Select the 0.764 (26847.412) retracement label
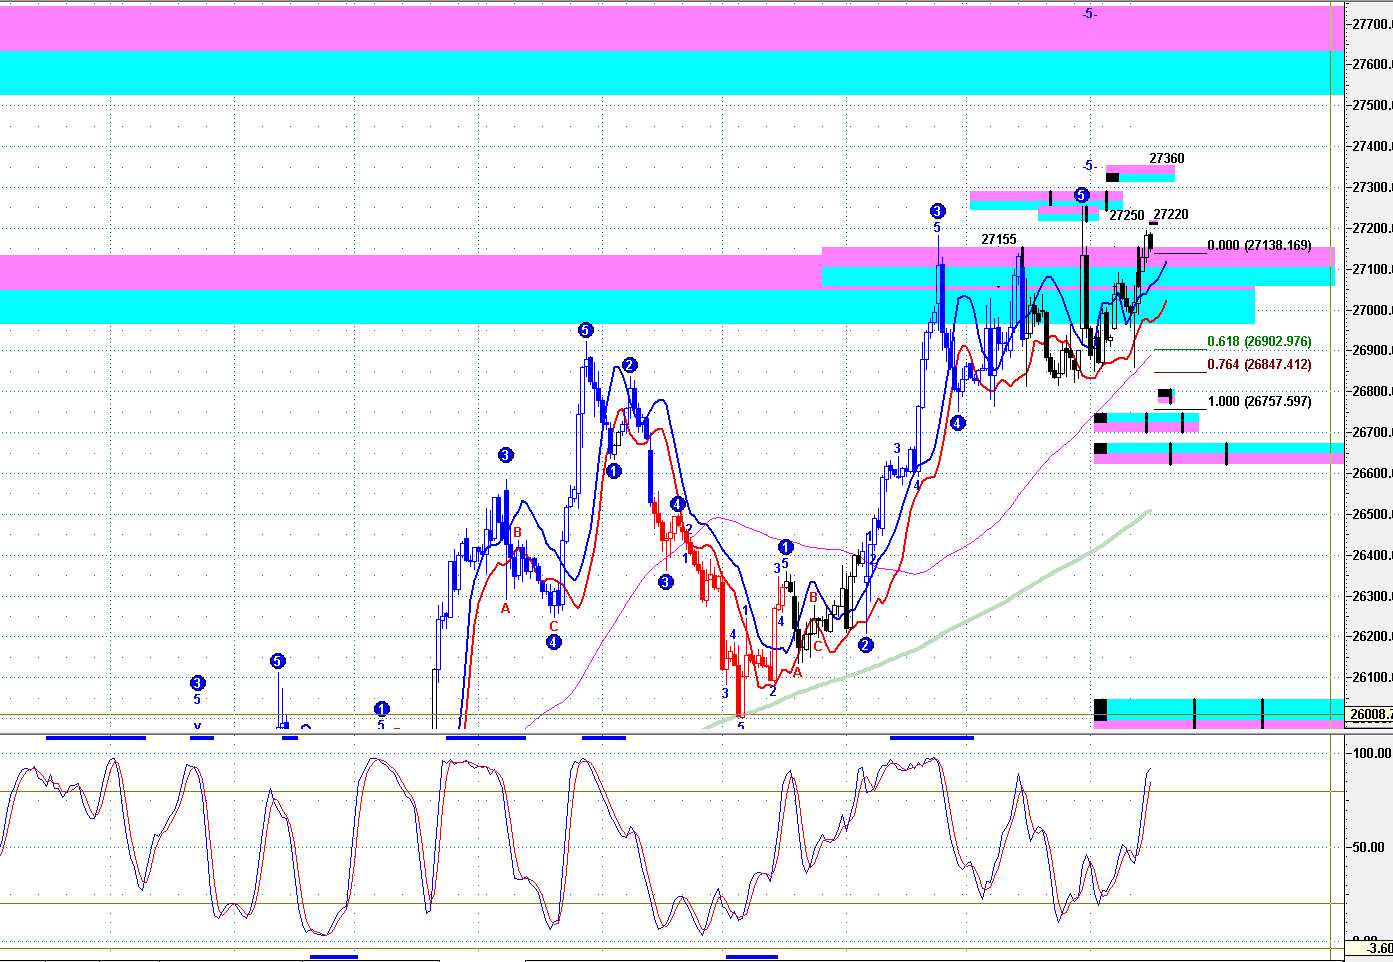Image resolution: width=1393 pixels, height=962 pixels. pos(1258,364)
